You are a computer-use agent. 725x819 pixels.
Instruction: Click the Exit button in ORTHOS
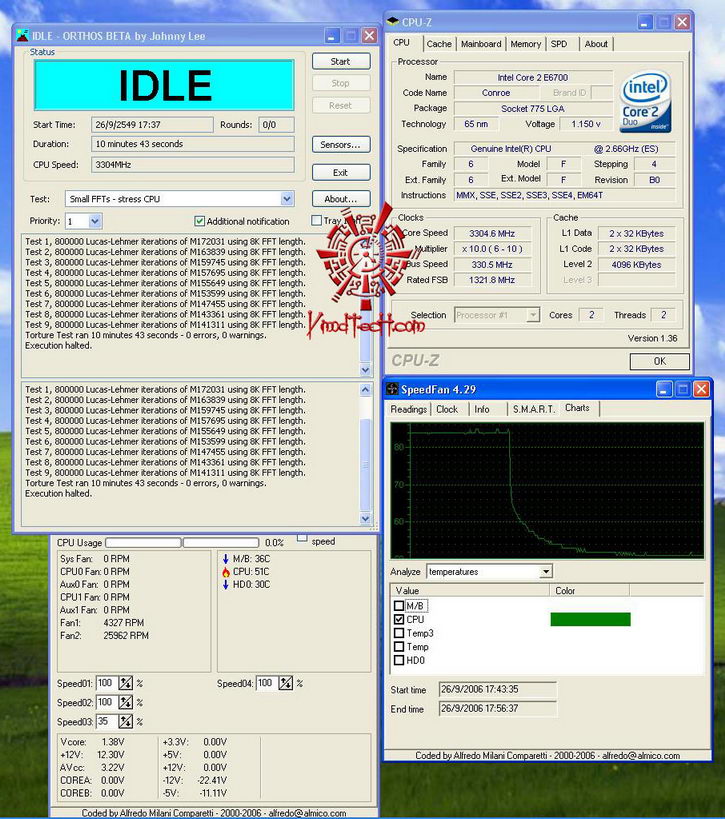[x=341, y=172]
